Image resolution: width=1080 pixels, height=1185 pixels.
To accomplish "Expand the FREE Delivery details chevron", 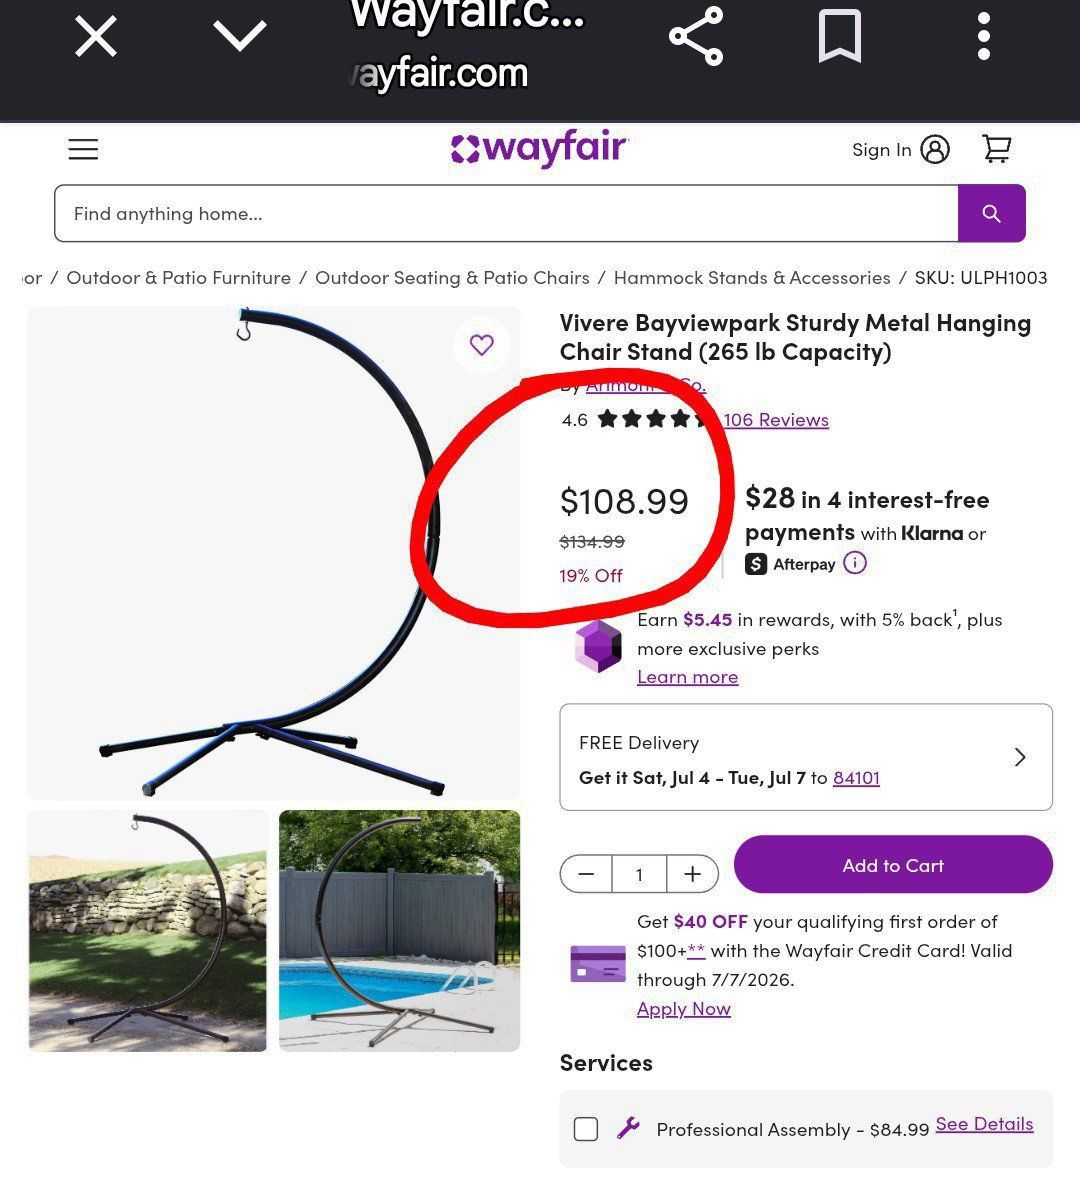I will point(1020,757).
